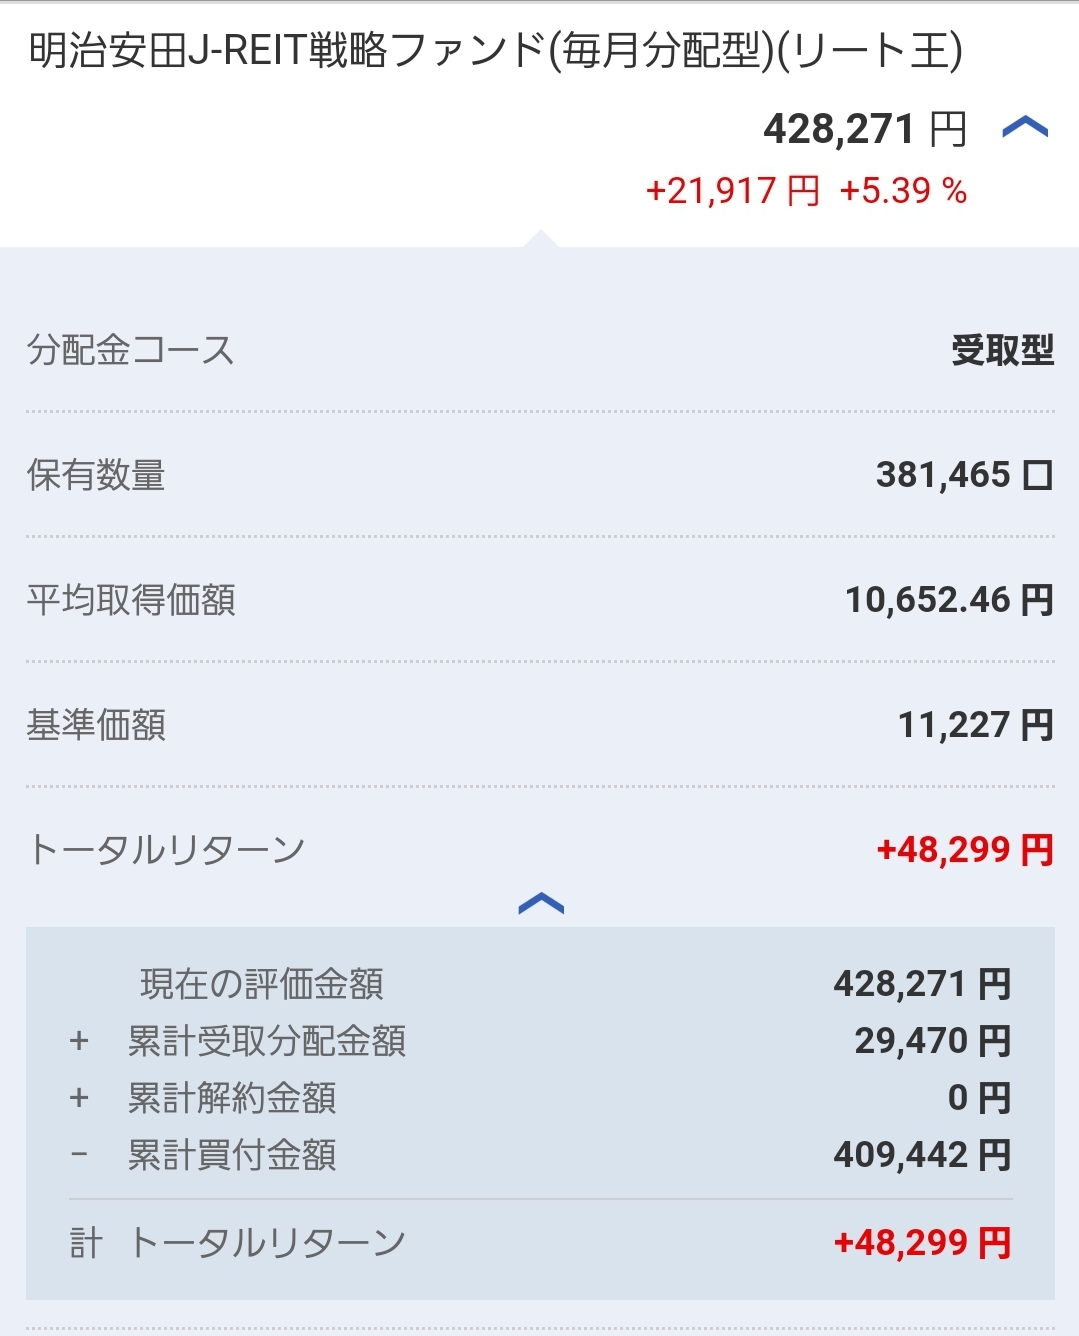Tap the plus sign beside 累計解約金額
1079x1336 pixels.
(x=79, y=1098)
